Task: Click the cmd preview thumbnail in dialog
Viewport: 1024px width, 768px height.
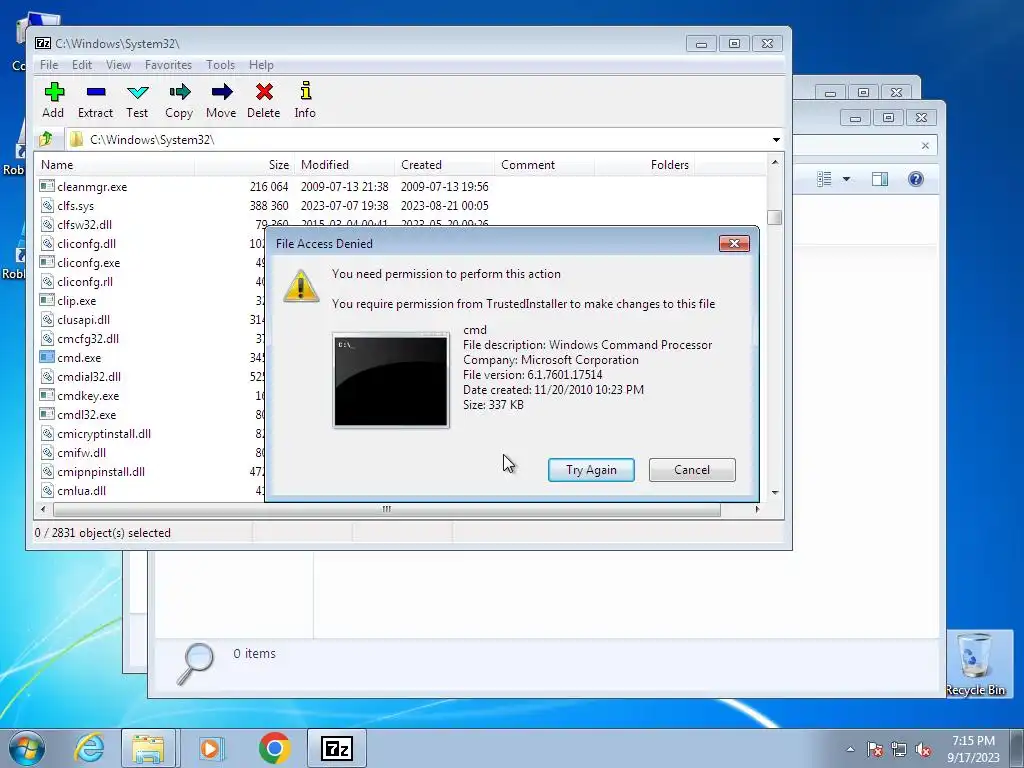Action: (x=391, y=380)
